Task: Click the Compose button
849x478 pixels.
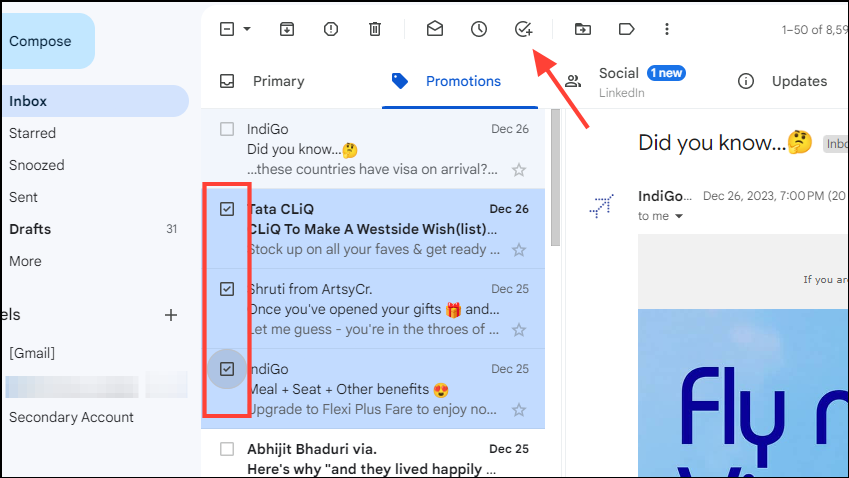Action: [48, 41]
